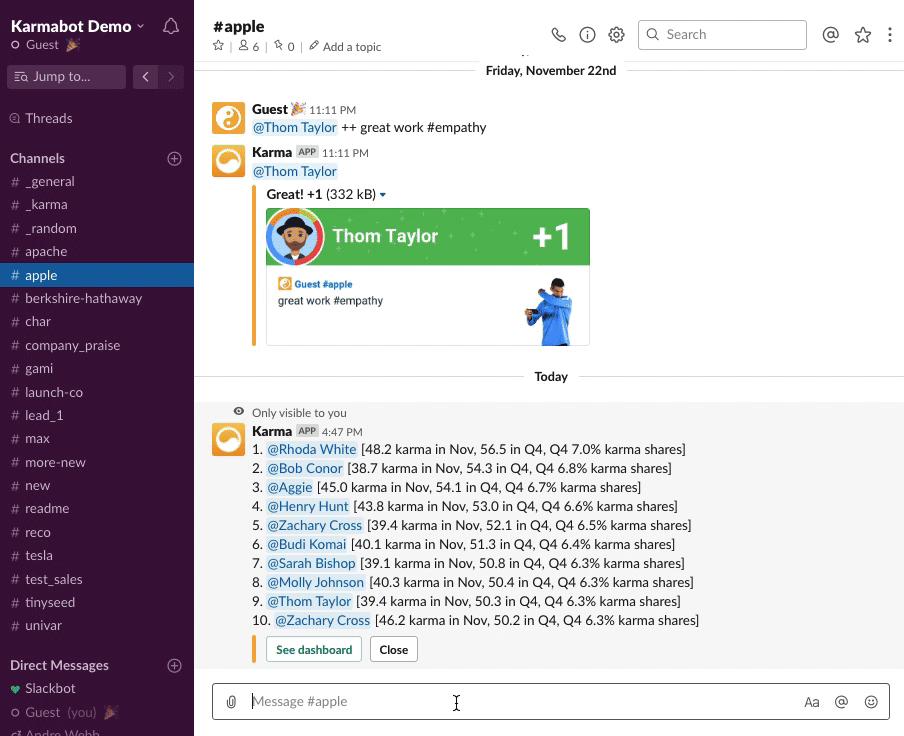Open emoji picker smiley icon
The width and height of the screenshot is (904, 736).
tap(871, 702)
